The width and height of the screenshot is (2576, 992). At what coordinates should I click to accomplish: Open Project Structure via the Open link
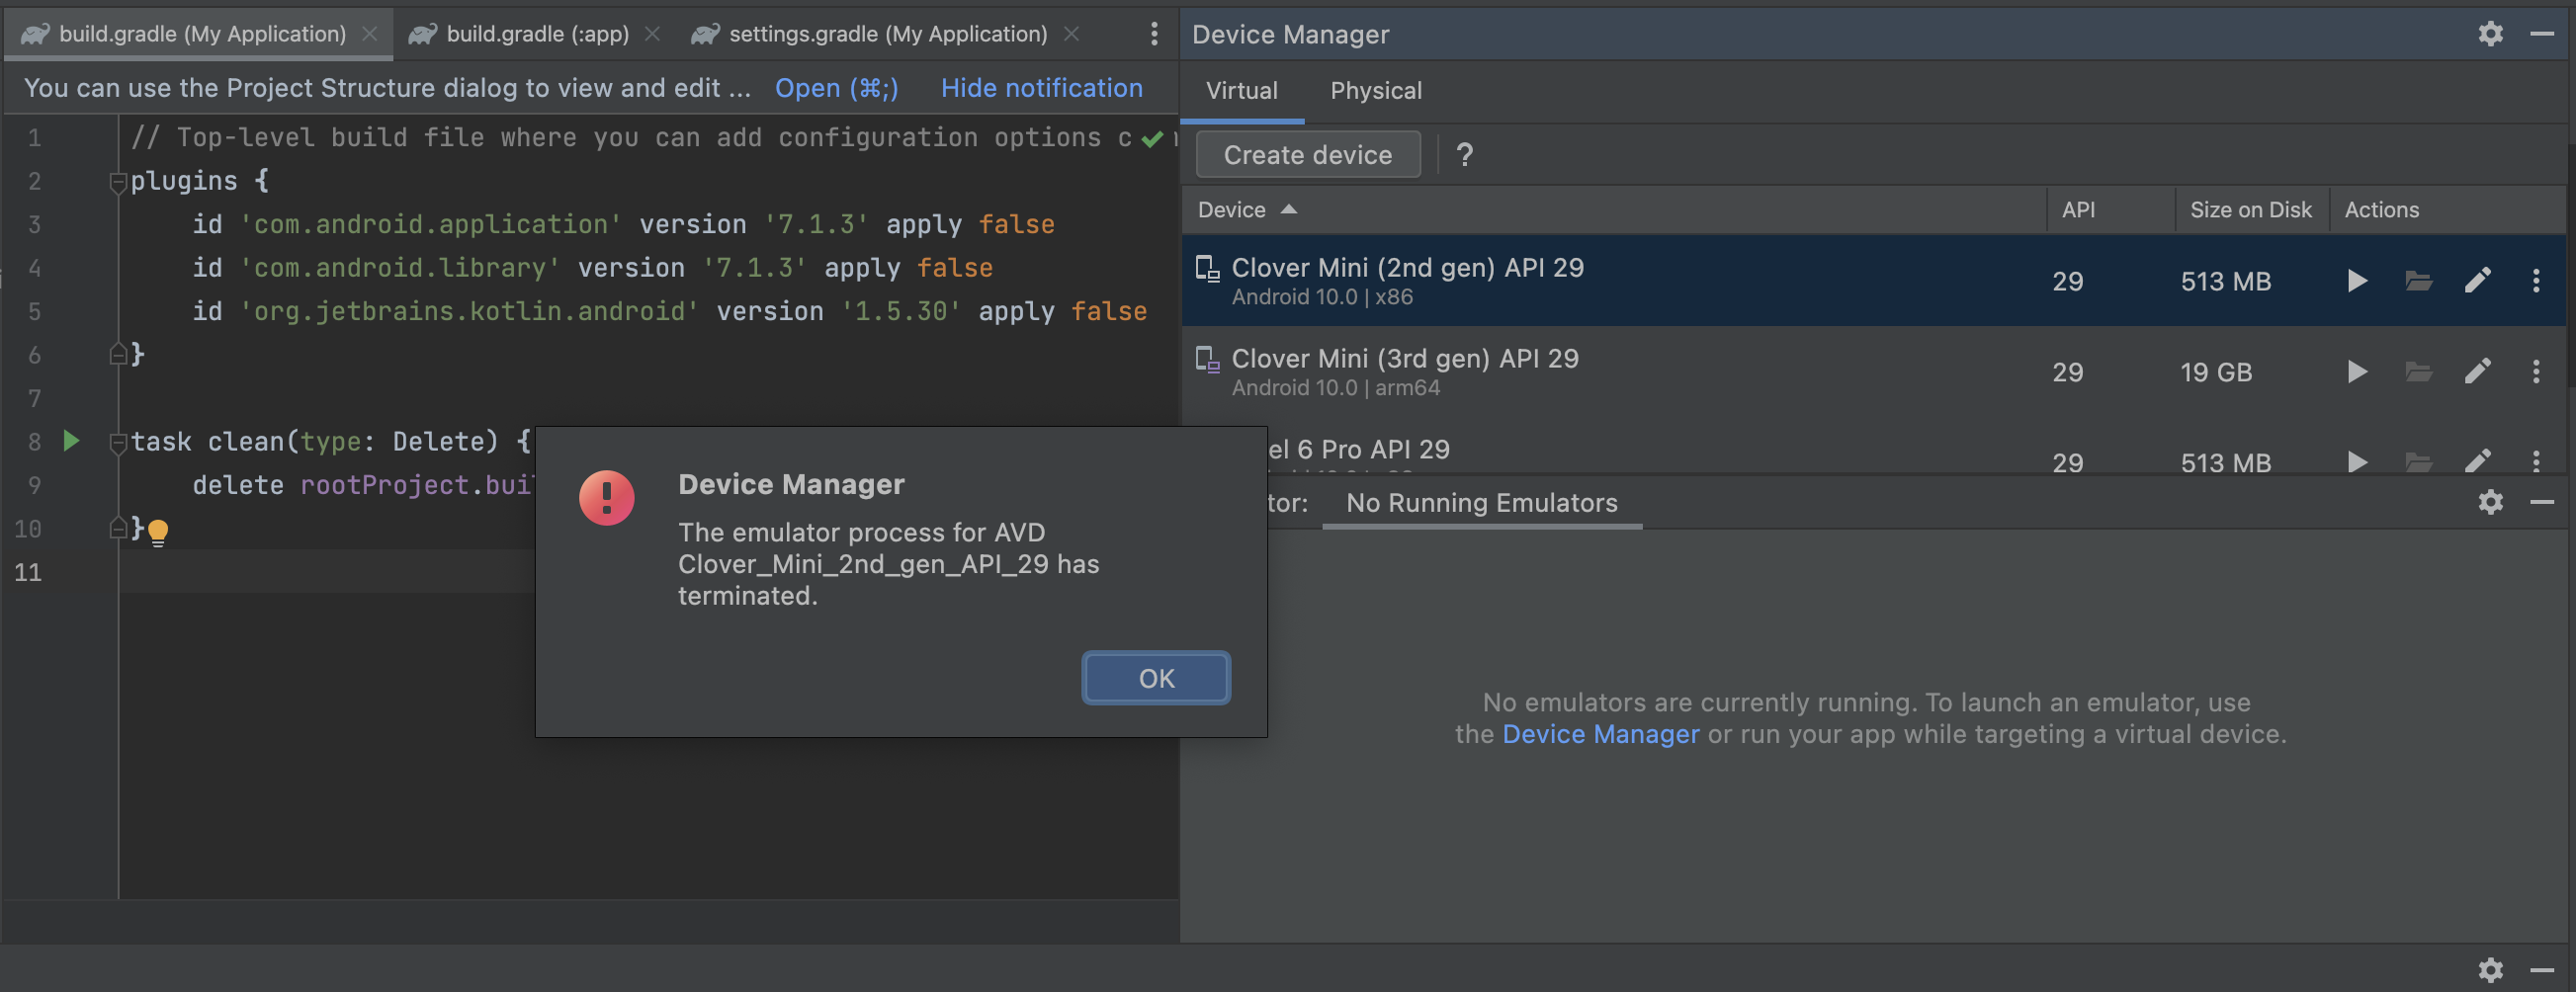pyautogui.click(x=836, y=88)
